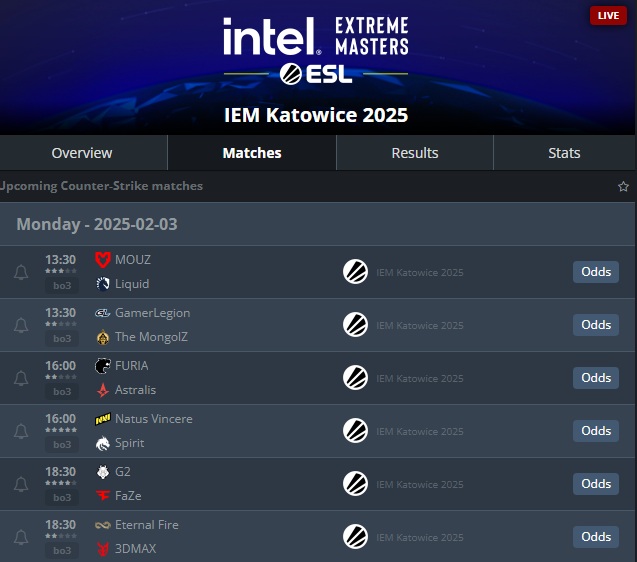The width and height of the screenshot is (637, 562).
Task: Click the GamerLegion team name
Action: 152,313
